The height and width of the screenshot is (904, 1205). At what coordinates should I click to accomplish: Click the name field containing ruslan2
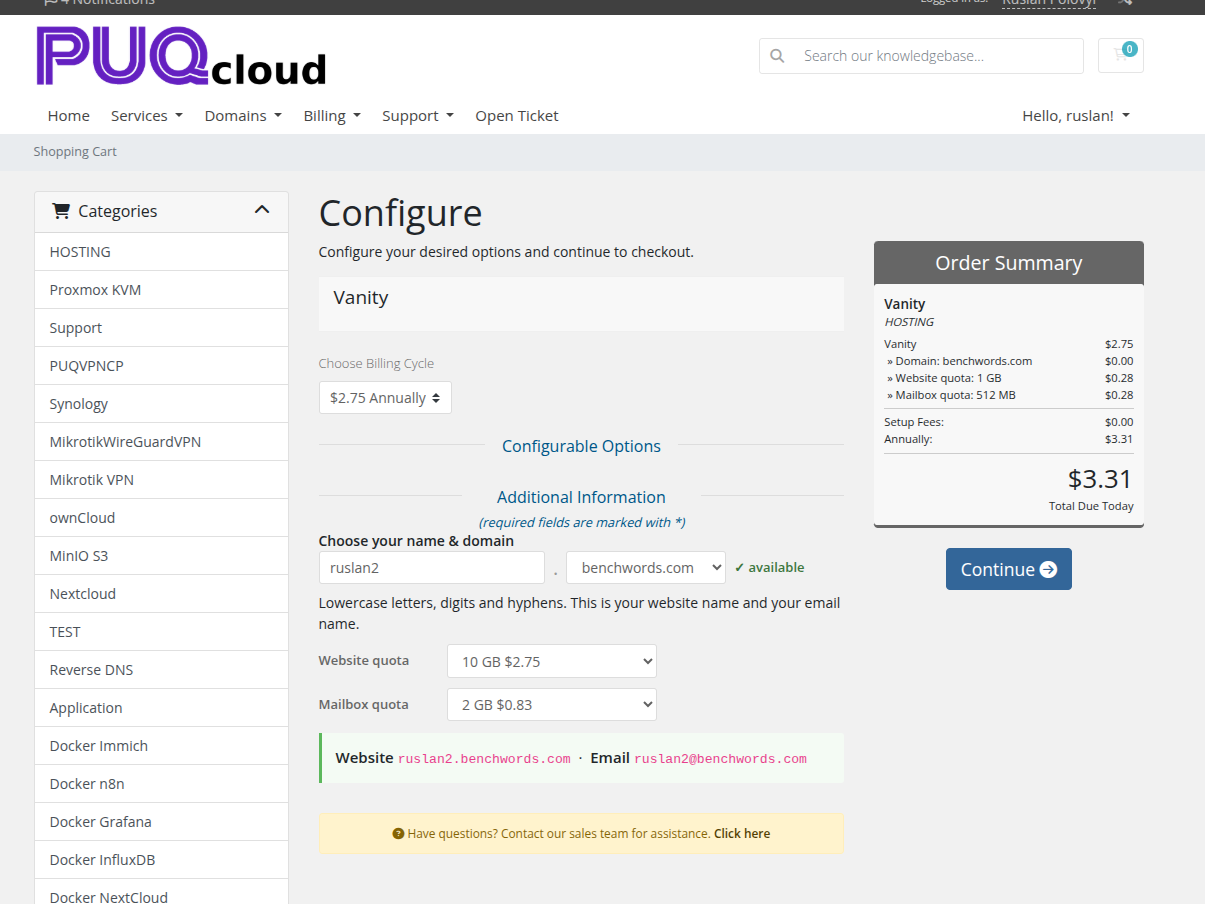point(432,568)
